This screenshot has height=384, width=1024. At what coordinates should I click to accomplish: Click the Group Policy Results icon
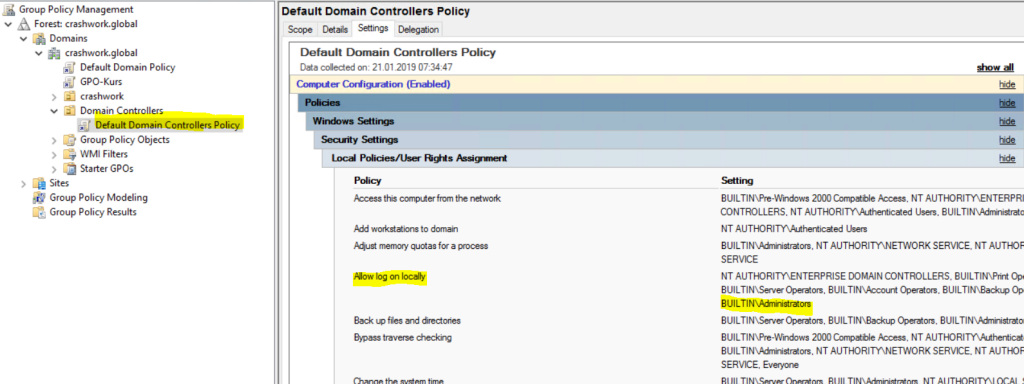click(x=39, y=212)
